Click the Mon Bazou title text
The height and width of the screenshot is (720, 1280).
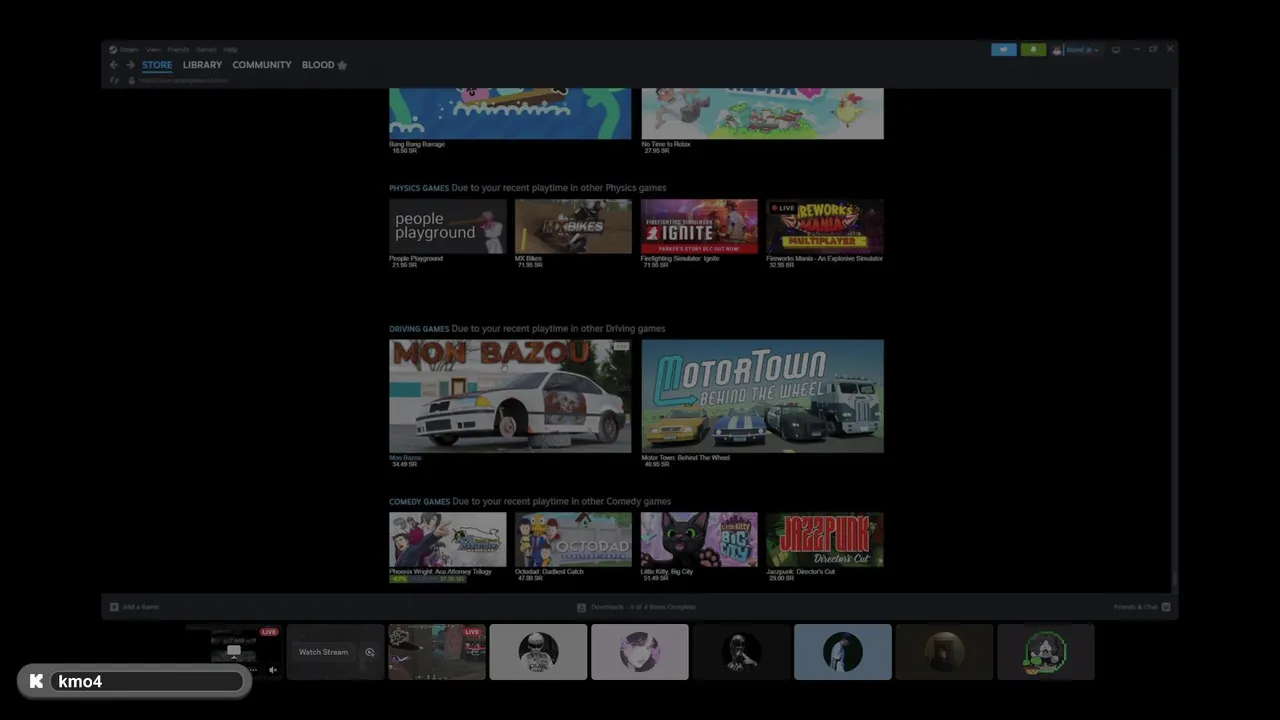(405, 458)
